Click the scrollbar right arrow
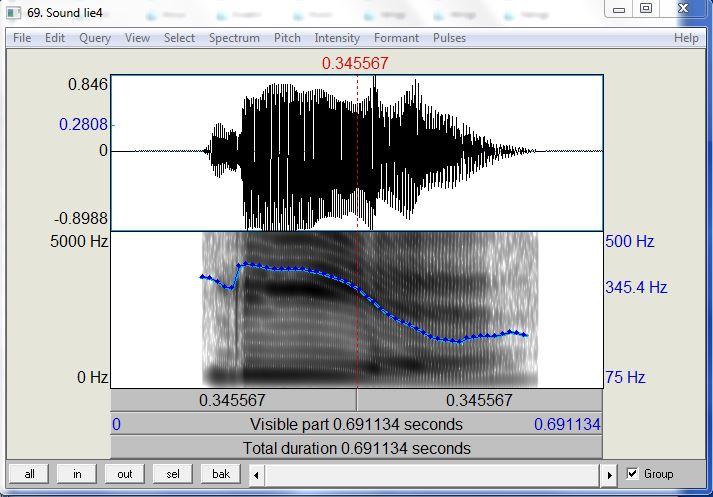The height and width of the screenshot is (497, 713). coord(609,475)
